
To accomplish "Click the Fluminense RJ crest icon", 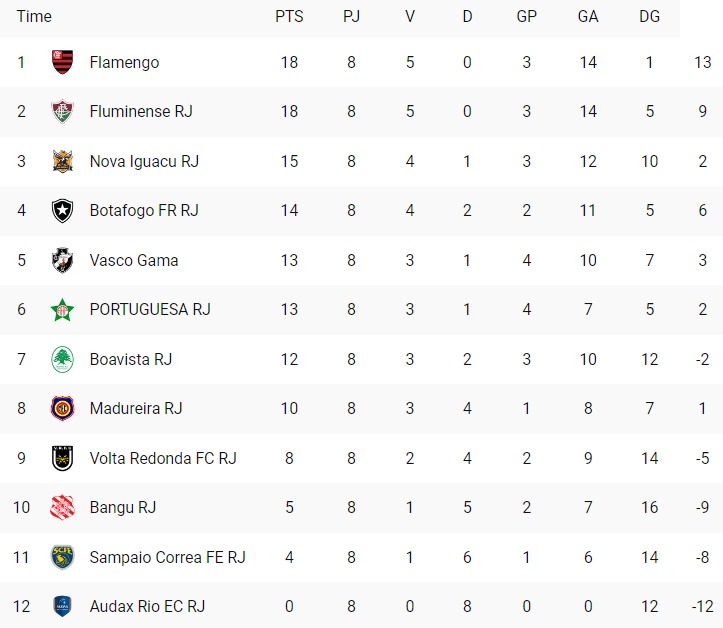I will tap(62, 112).
